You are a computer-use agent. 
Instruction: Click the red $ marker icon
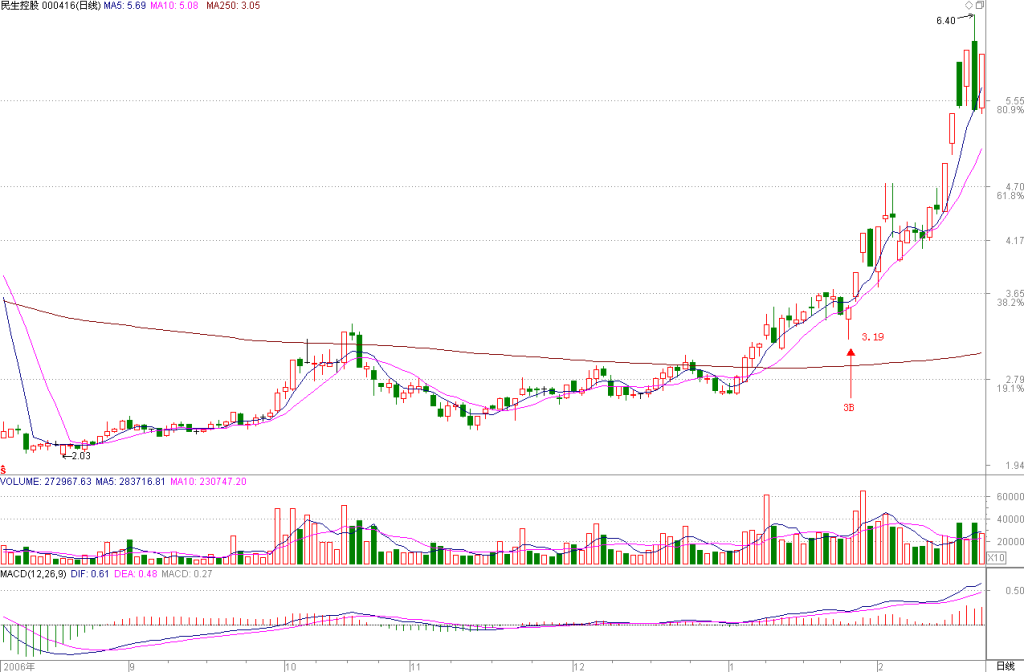click(x=3, y=469)
